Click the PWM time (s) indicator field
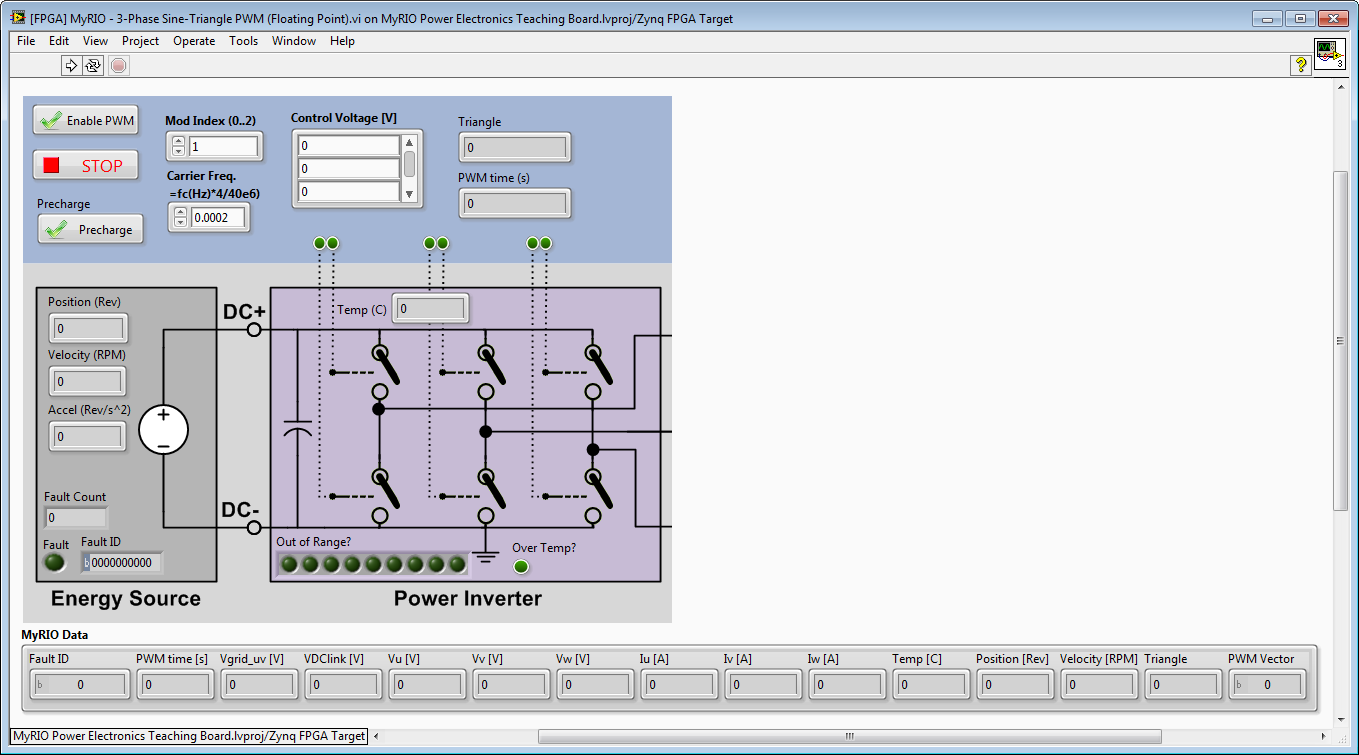 [x=514, y=204]
